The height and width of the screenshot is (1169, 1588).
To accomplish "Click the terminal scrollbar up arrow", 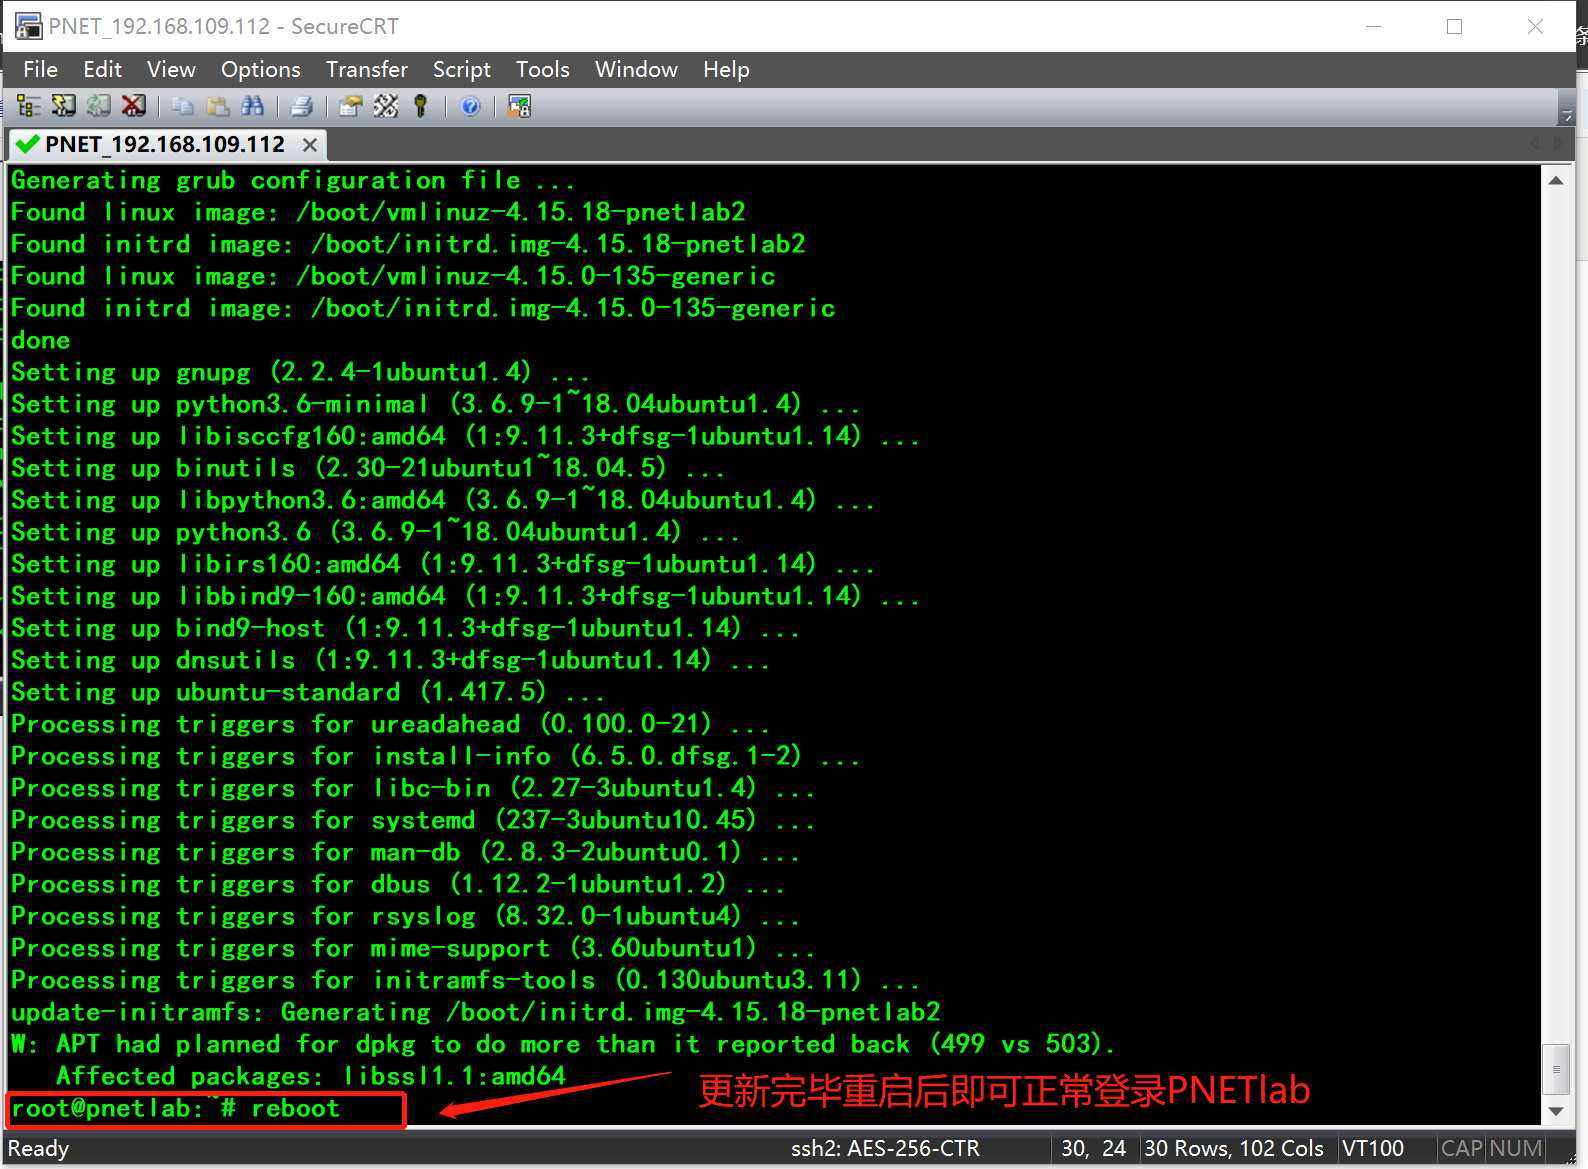I will tap(1555, 181).
